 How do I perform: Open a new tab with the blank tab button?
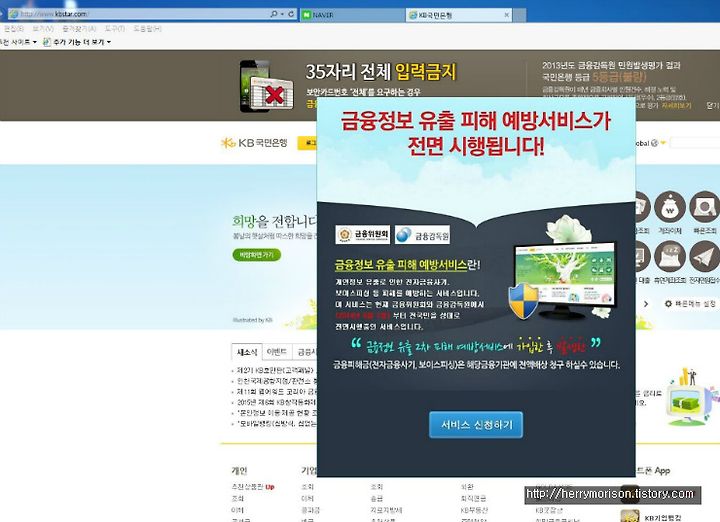point(519,15)
